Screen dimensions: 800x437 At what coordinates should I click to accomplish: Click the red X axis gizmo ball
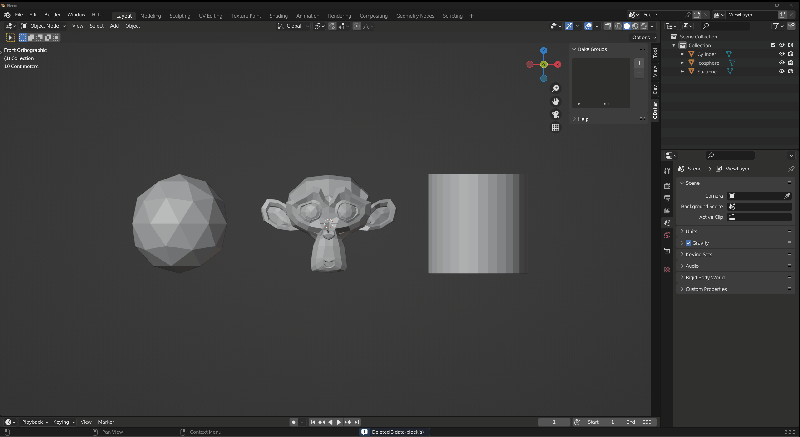click(x=558, y=64)
